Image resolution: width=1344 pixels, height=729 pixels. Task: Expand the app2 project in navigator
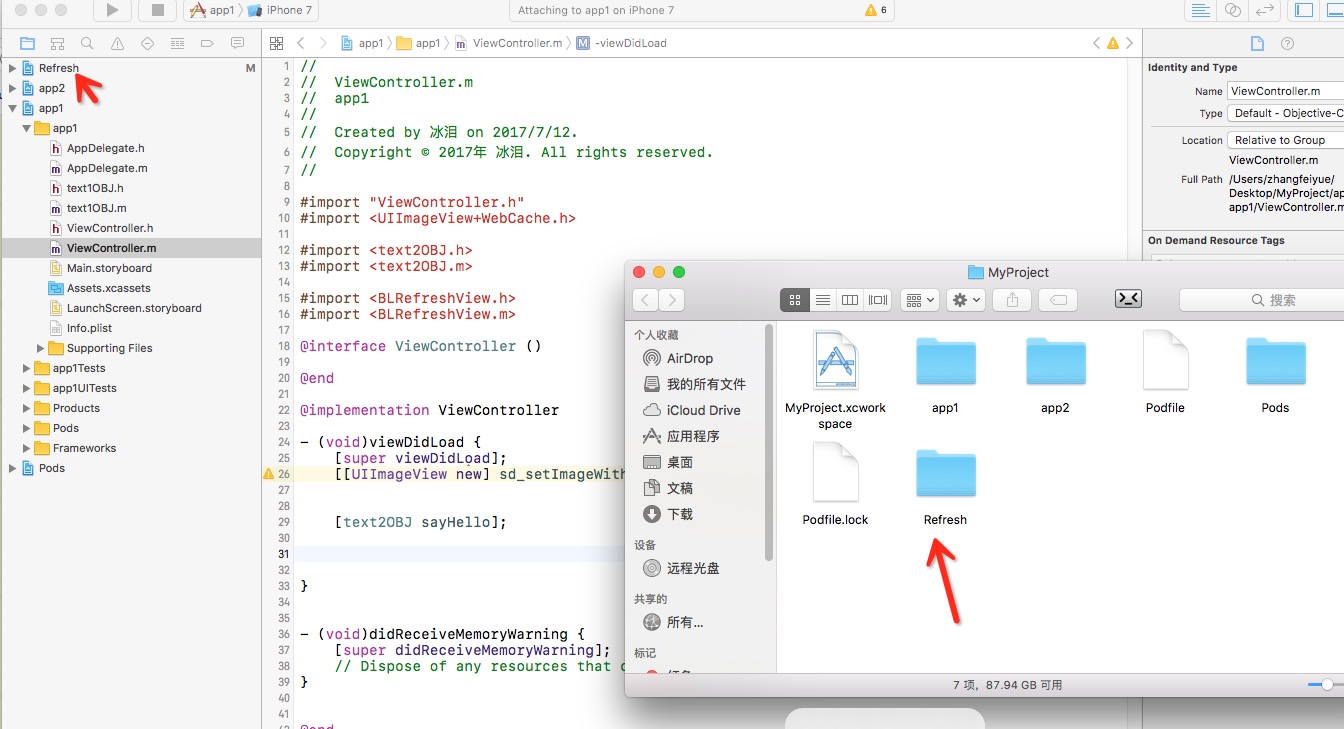tap(12, 88)
